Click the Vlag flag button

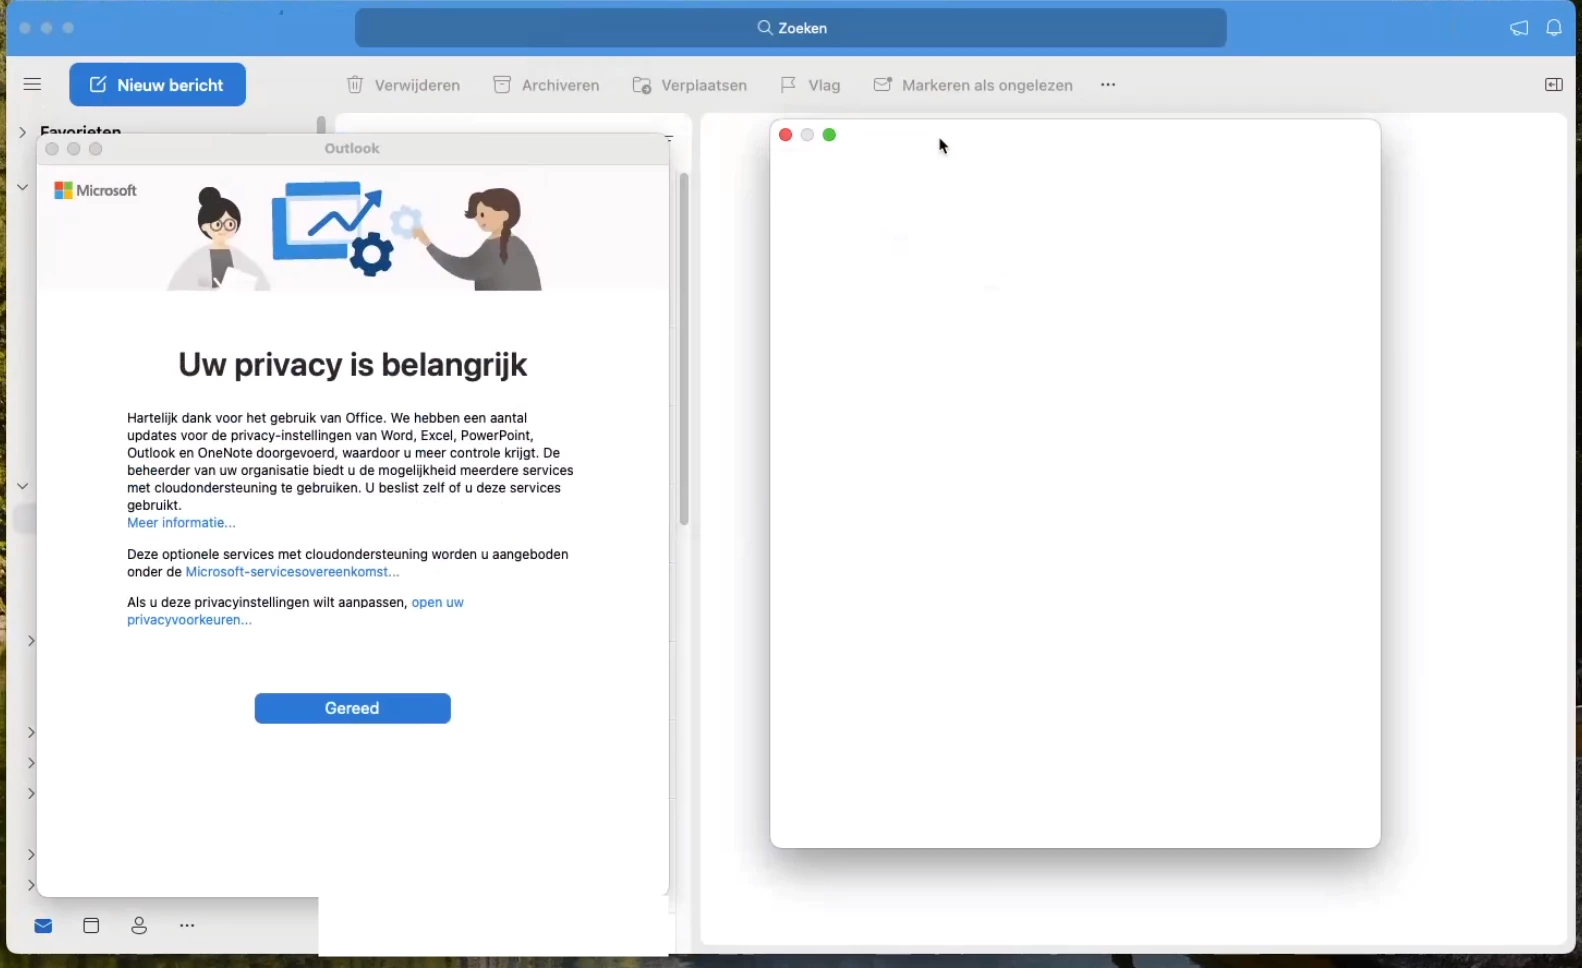point(811,85)
